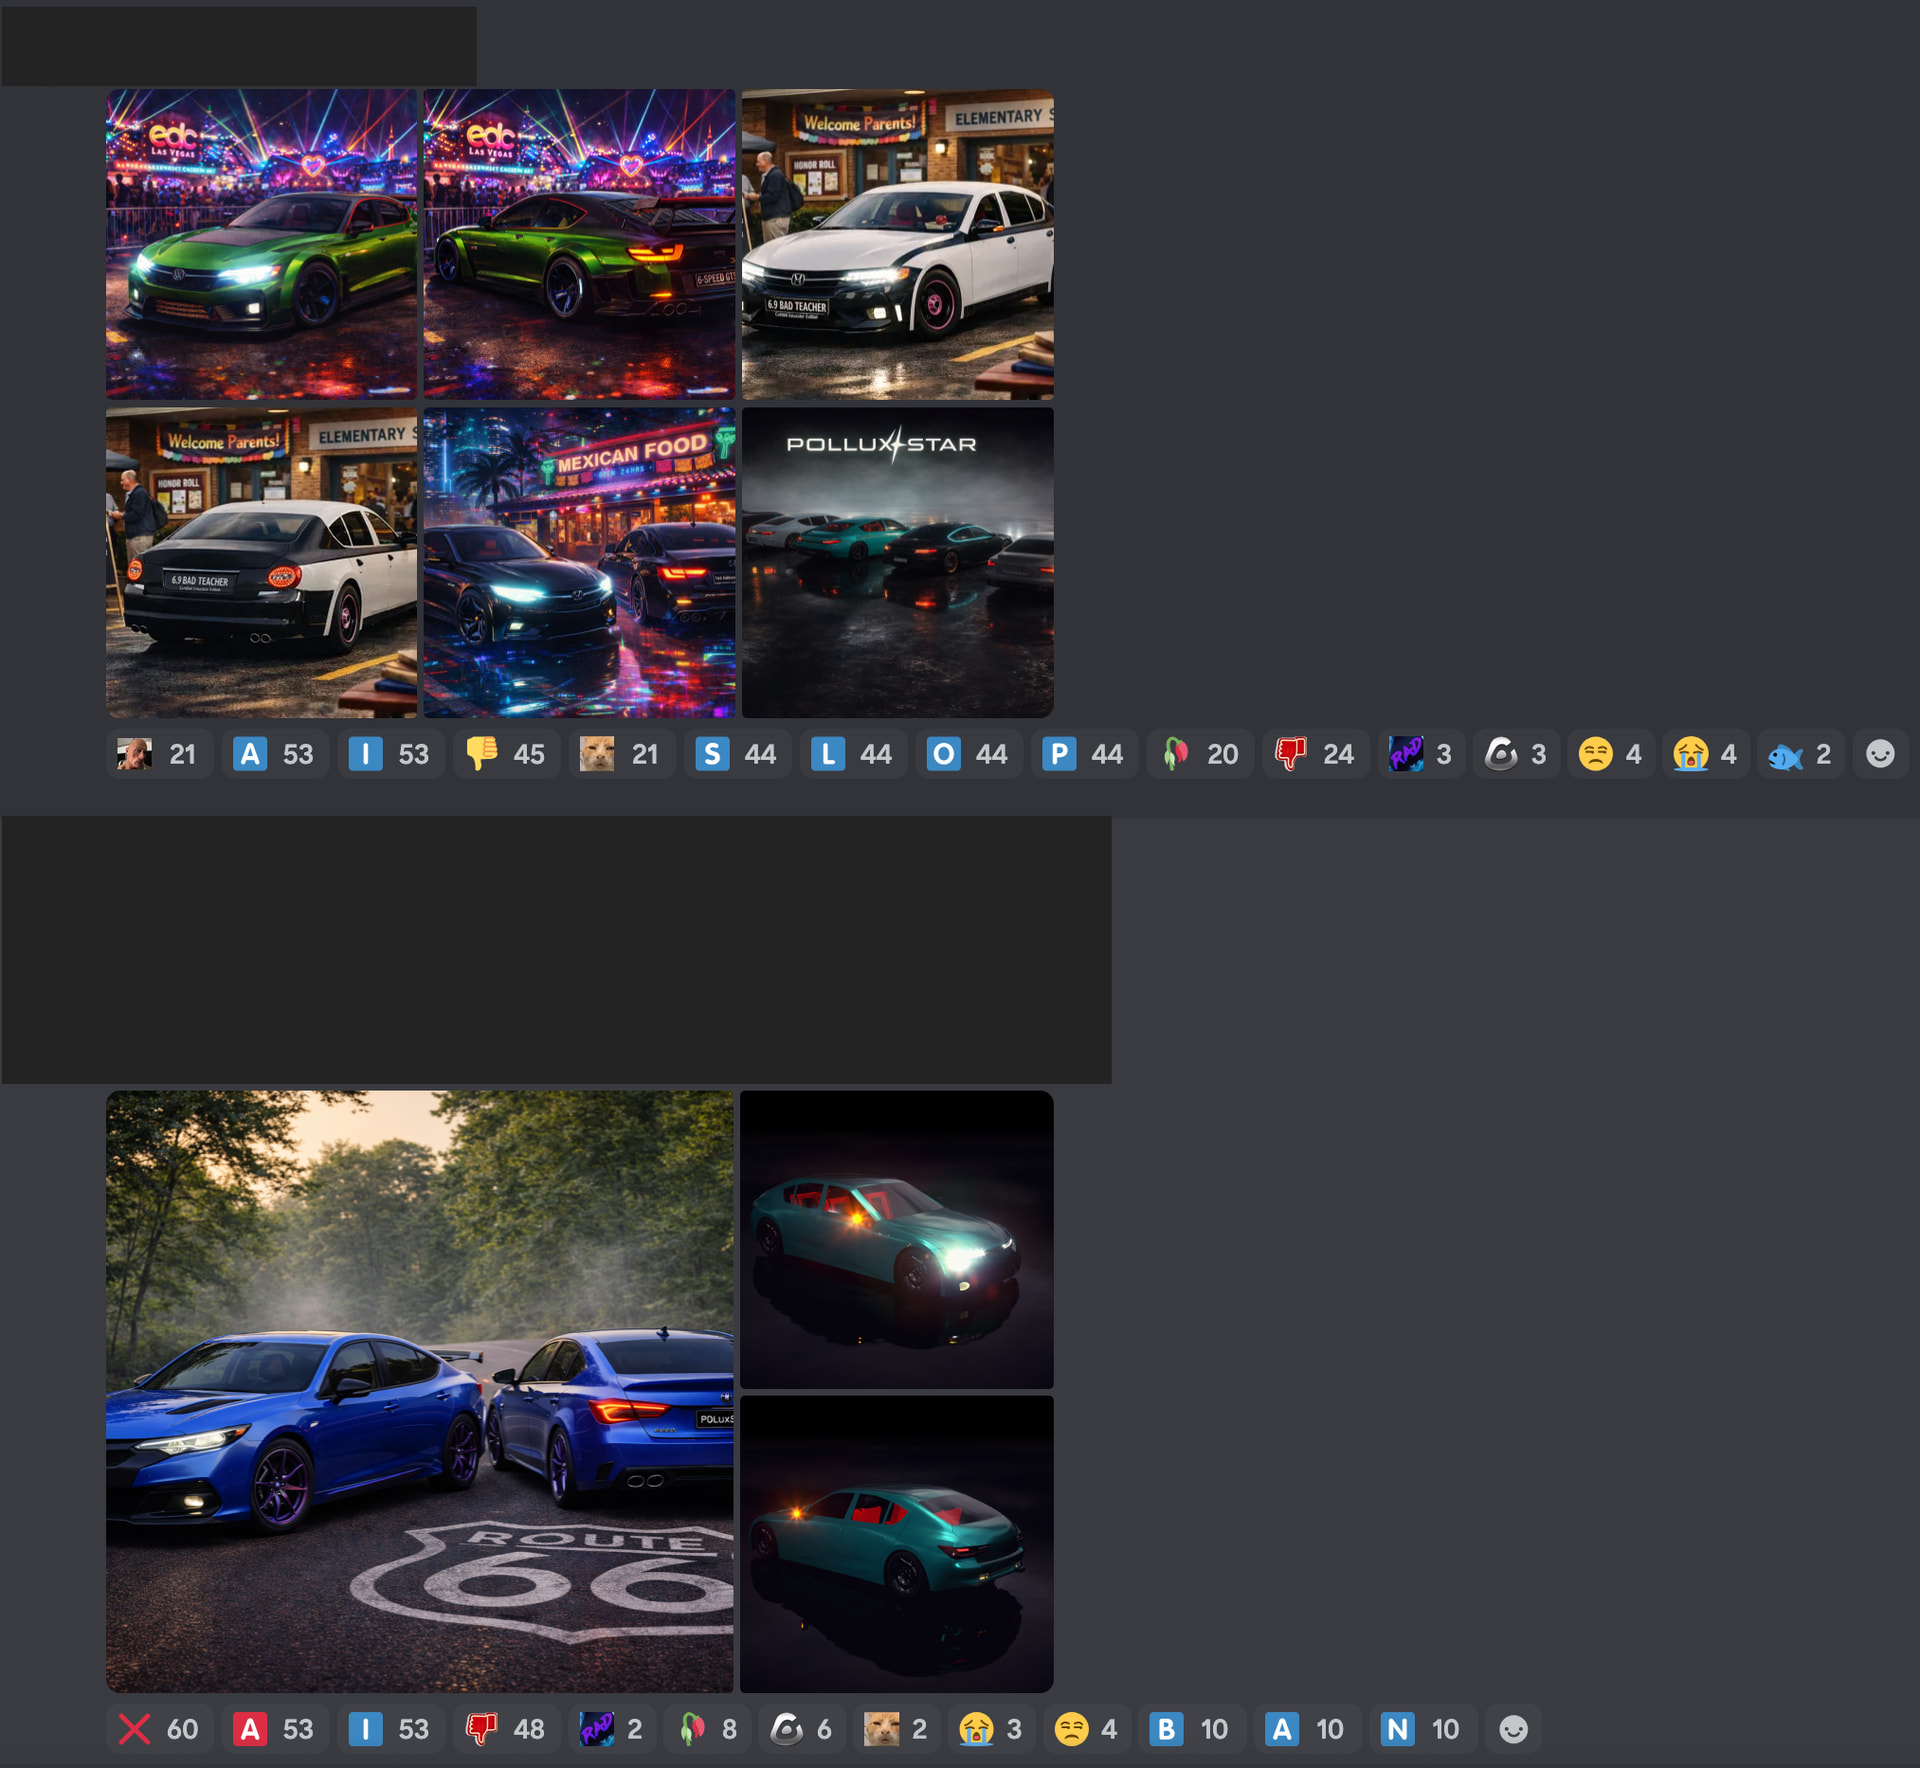This screenshot has height=1768, width=1920.
Task: Open the Route 66 blue cars image
Action: click(419, 1391)
